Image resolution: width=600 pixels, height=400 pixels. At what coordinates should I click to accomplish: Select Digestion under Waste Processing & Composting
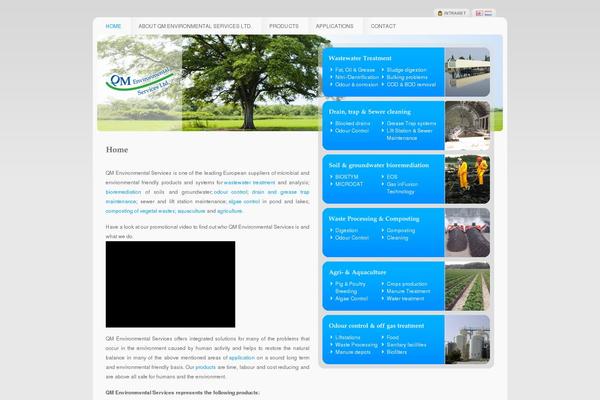(346, 231)
